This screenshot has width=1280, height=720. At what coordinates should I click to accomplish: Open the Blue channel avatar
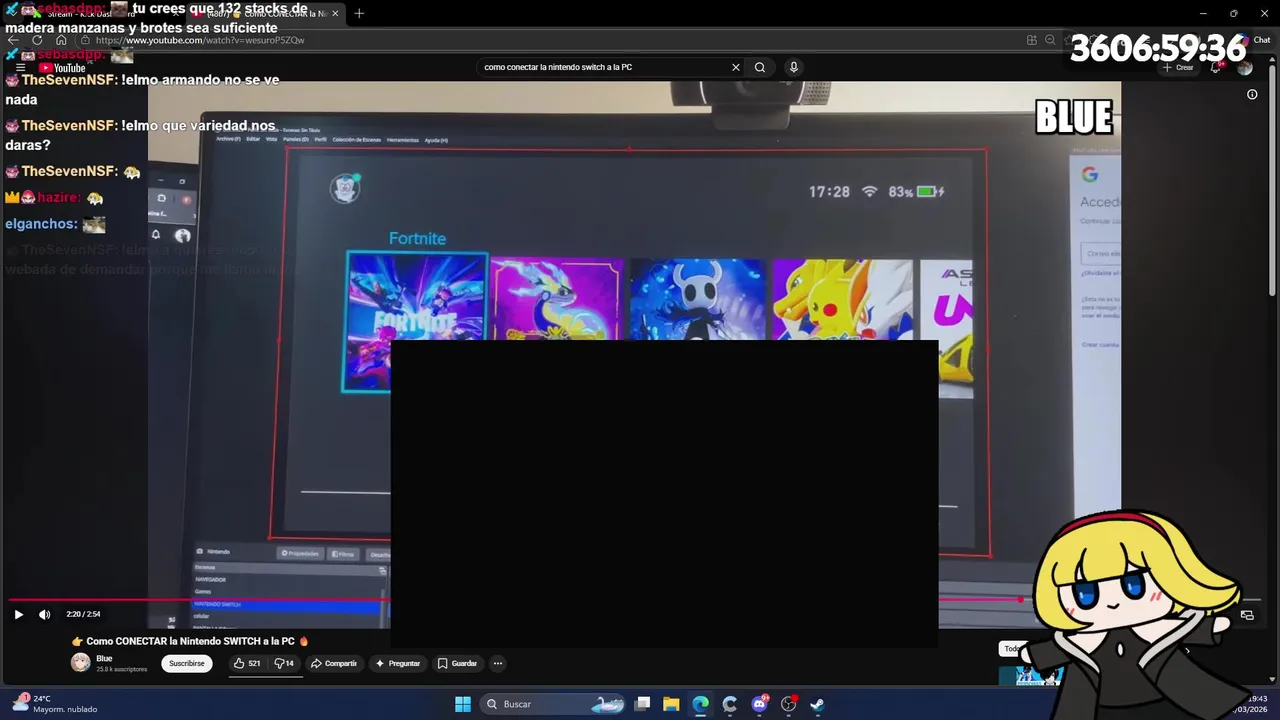80,662
